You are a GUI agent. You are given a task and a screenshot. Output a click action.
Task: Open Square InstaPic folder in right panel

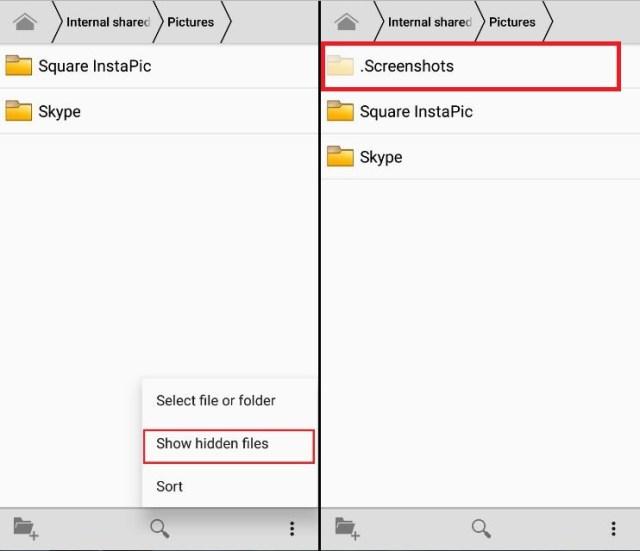[x=480, y=111]
